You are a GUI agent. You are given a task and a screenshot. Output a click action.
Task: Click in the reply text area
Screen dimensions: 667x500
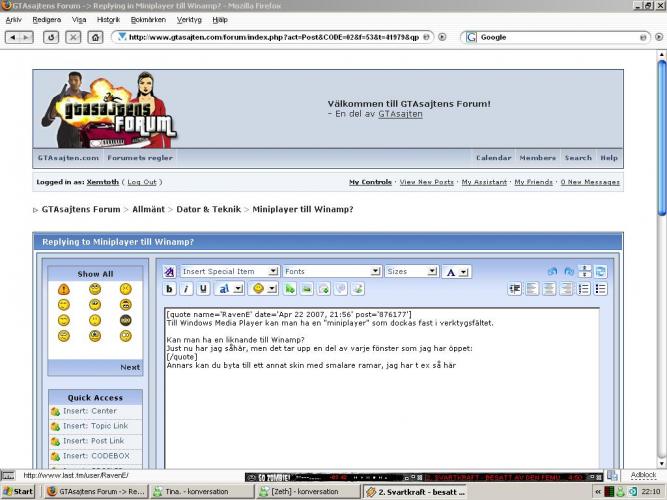tap(382, 387)
